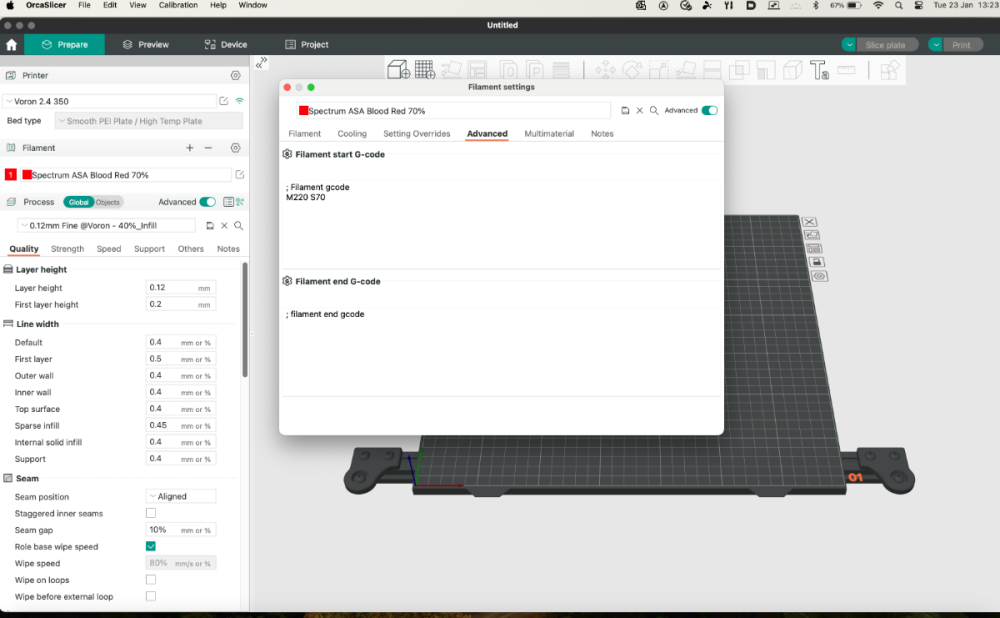Select the Text shape tool
1000x618 pixels.
click(x=819, y=70)
